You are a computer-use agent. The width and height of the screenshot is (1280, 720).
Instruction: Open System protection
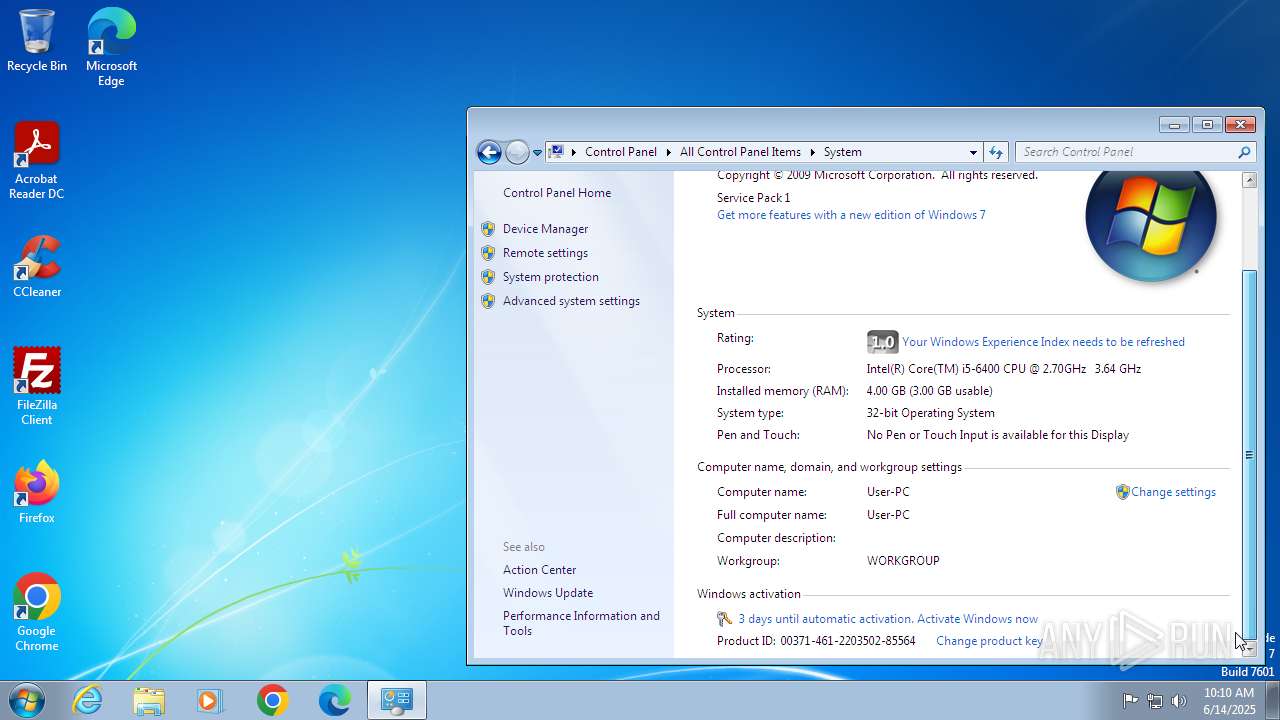coord(551,277)
